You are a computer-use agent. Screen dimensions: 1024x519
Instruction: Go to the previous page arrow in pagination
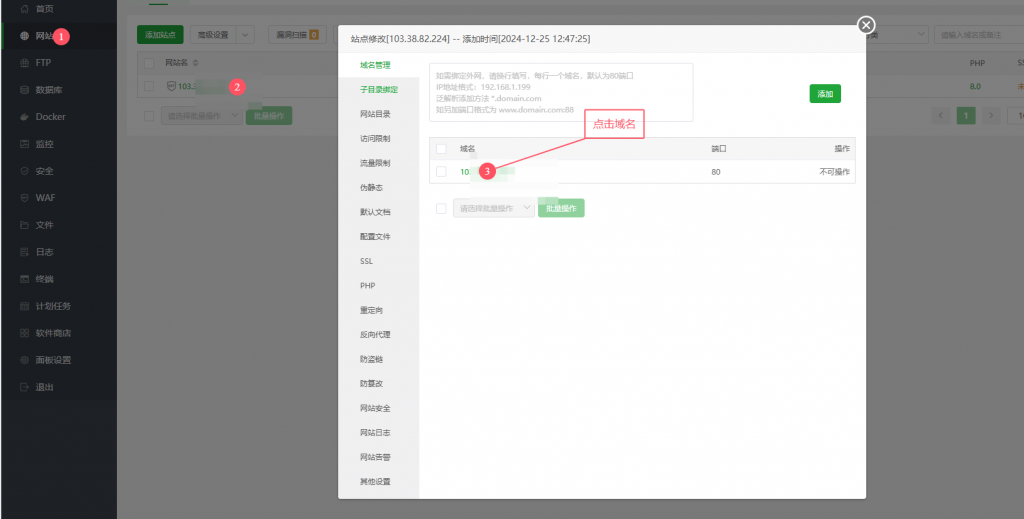941,116
